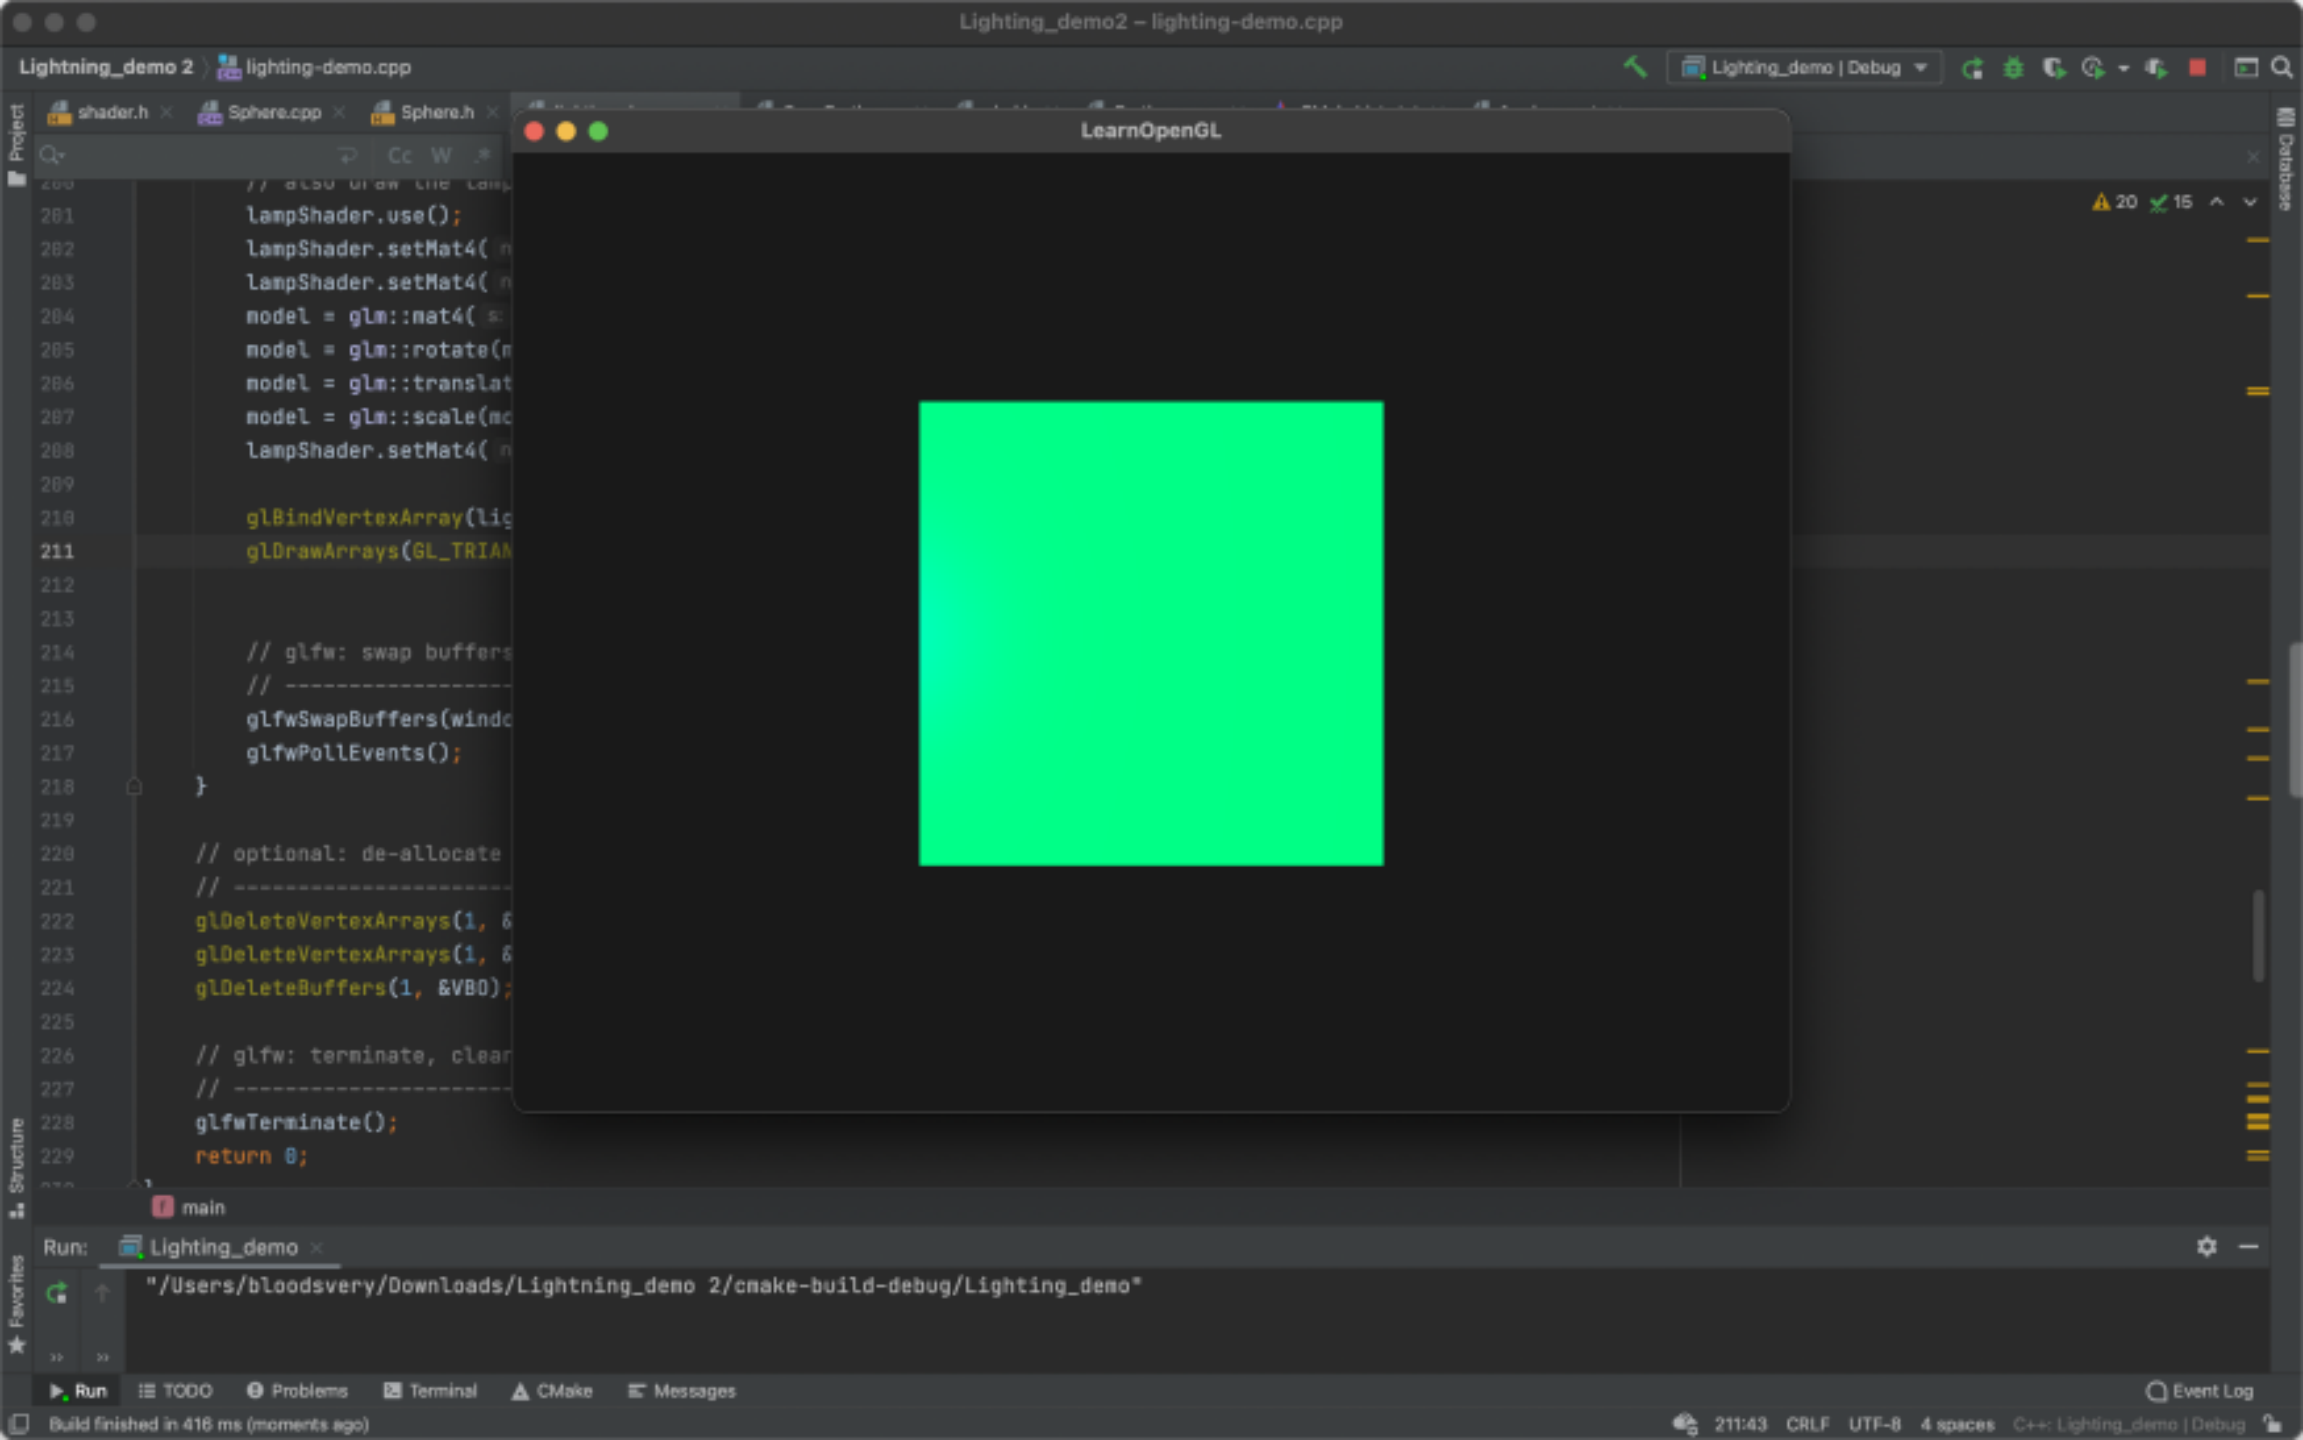Rerun Lighting_demo in Run panel

pos(57,1292)
